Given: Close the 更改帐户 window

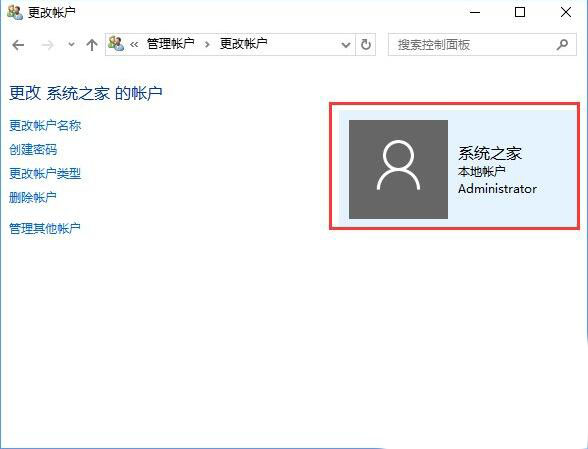Looking at the screenshot, I should point(566,12).
